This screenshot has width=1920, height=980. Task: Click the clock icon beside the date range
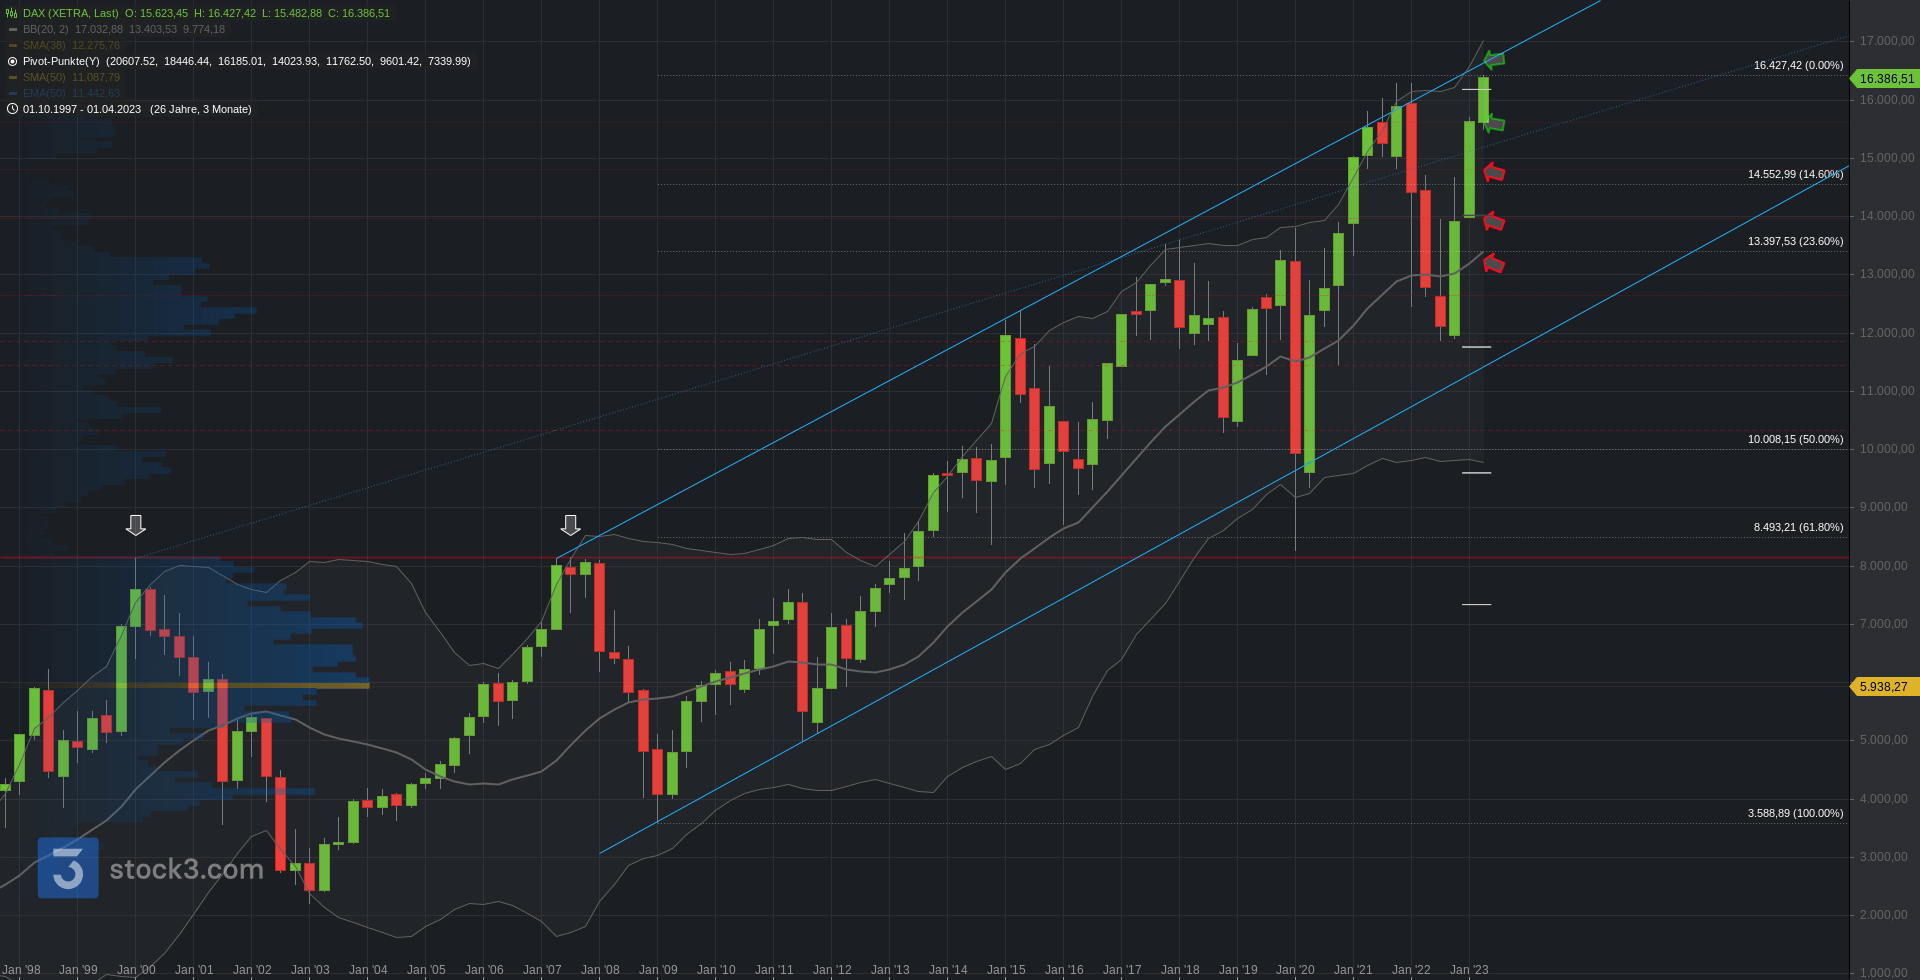click(x=12, y=109)
